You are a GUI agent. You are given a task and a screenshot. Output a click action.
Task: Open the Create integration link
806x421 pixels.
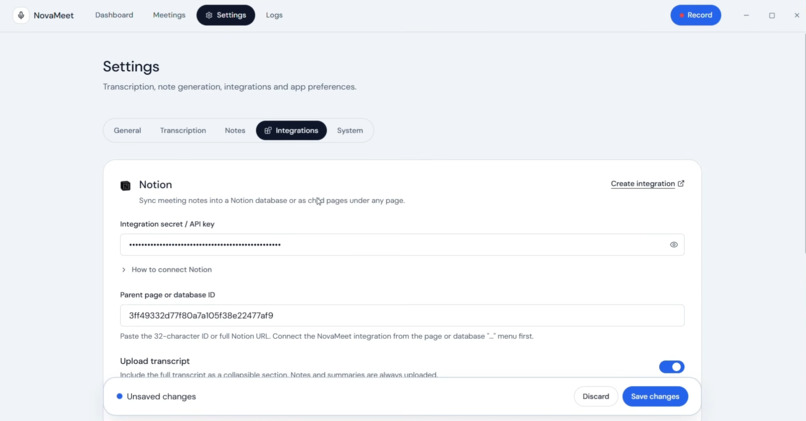tap(643, 184)
